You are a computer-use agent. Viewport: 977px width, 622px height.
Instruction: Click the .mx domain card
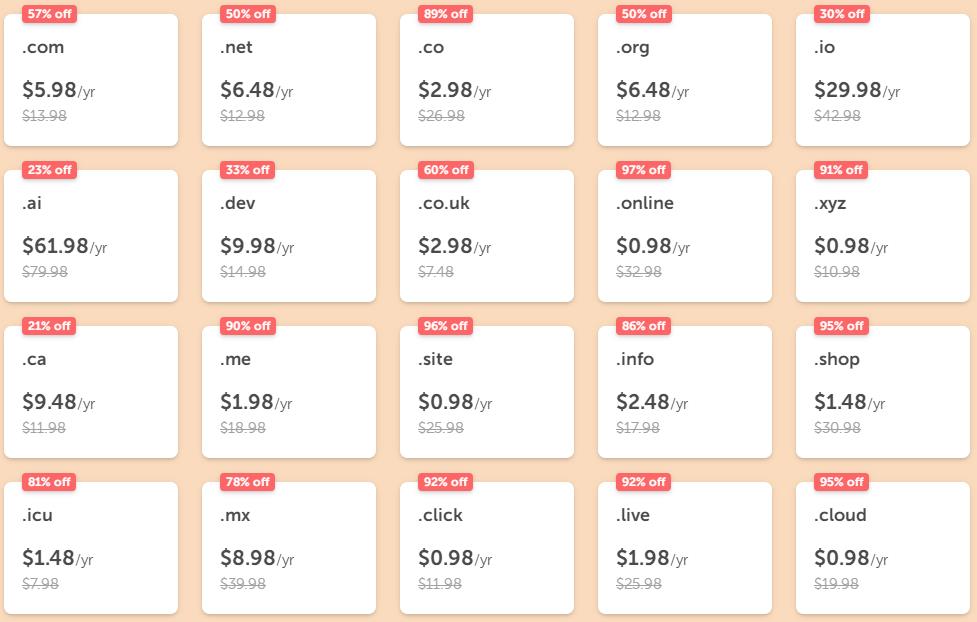pyautogui.click(x=289, y=548)
